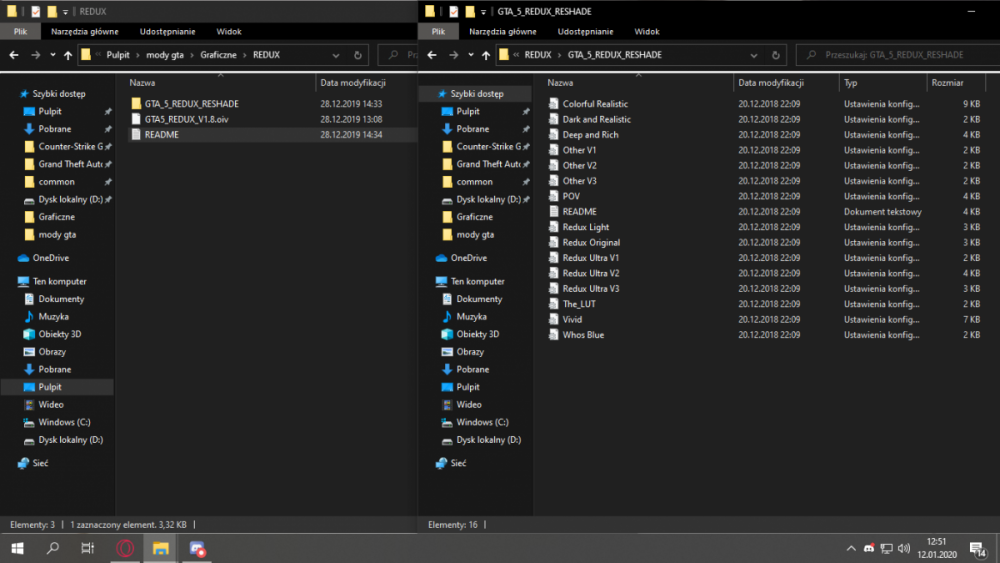Open Widok tab in GTA_5_REDUX_RESHADE window
1000x563 pixels.
(x=647, y=31)
